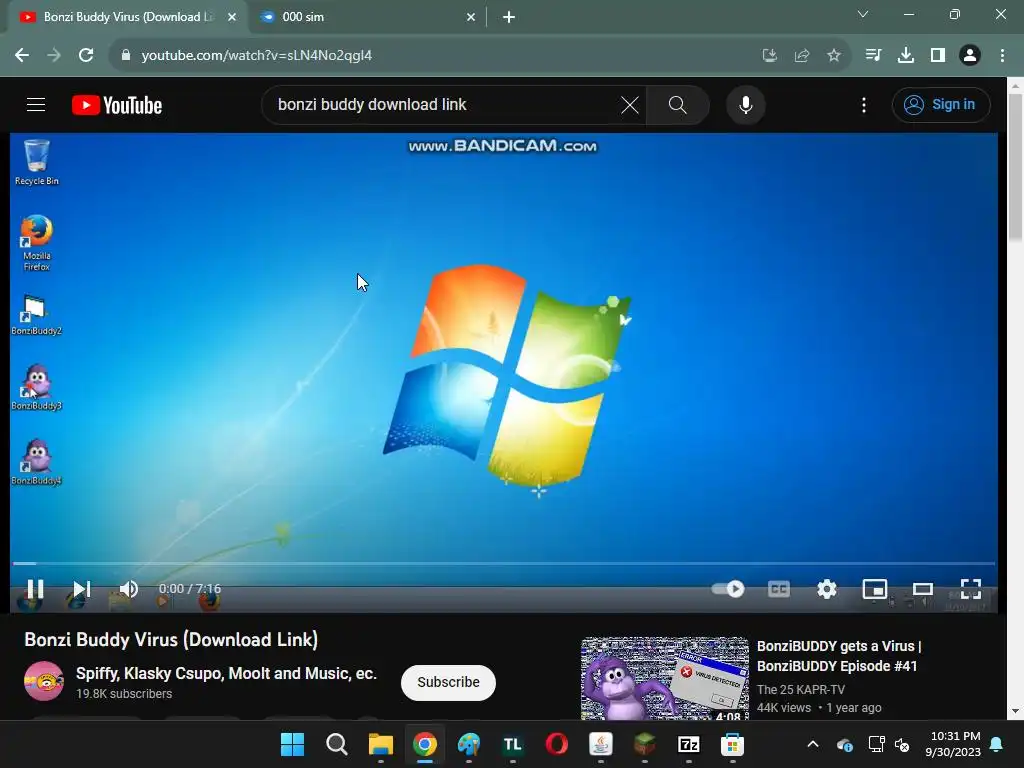
Task: Enable theater mode view
Action: coord(923,589)
